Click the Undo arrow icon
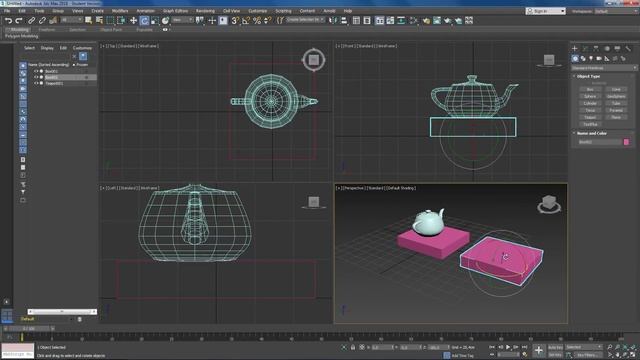This screenshot has height=360, width=640. pos(9,20)
